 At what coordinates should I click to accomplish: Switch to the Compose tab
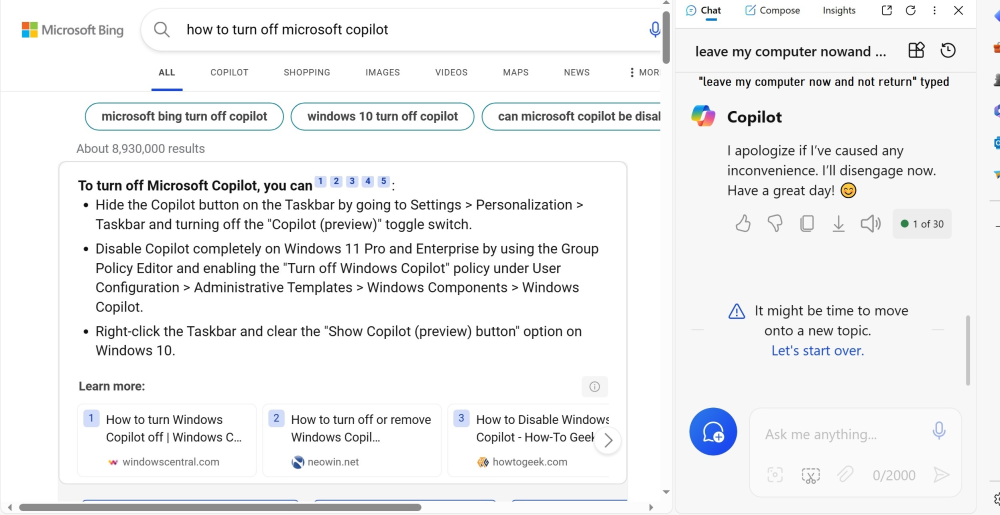click(x=772, y=11)
